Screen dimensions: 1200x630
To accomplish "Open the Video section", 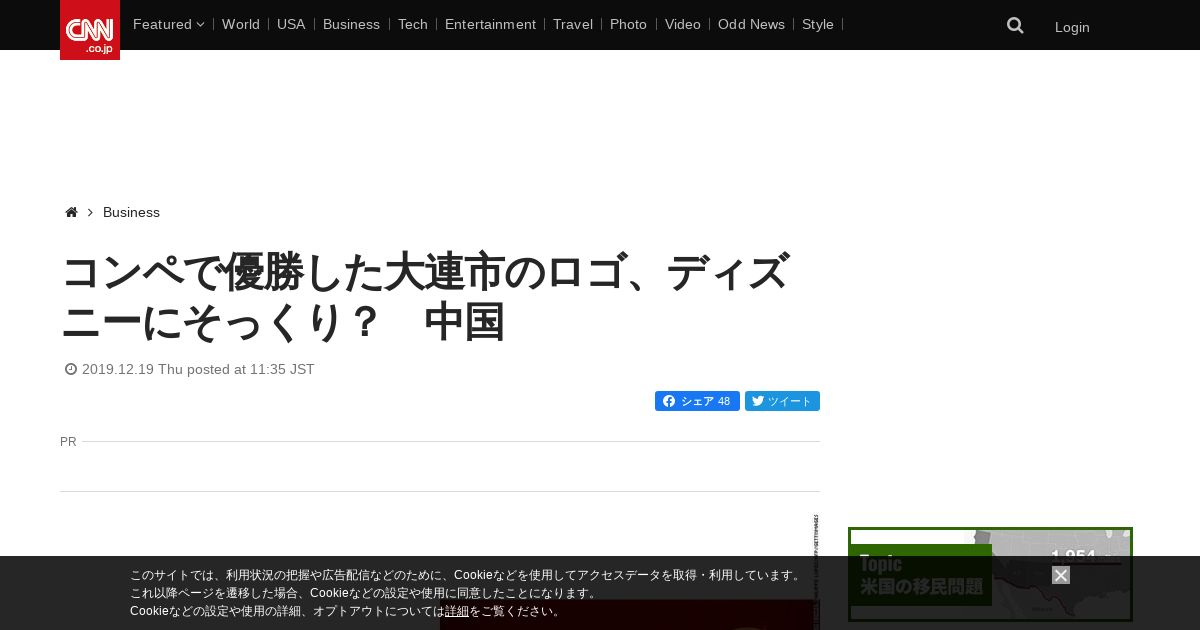I will (x=683, y=24).
